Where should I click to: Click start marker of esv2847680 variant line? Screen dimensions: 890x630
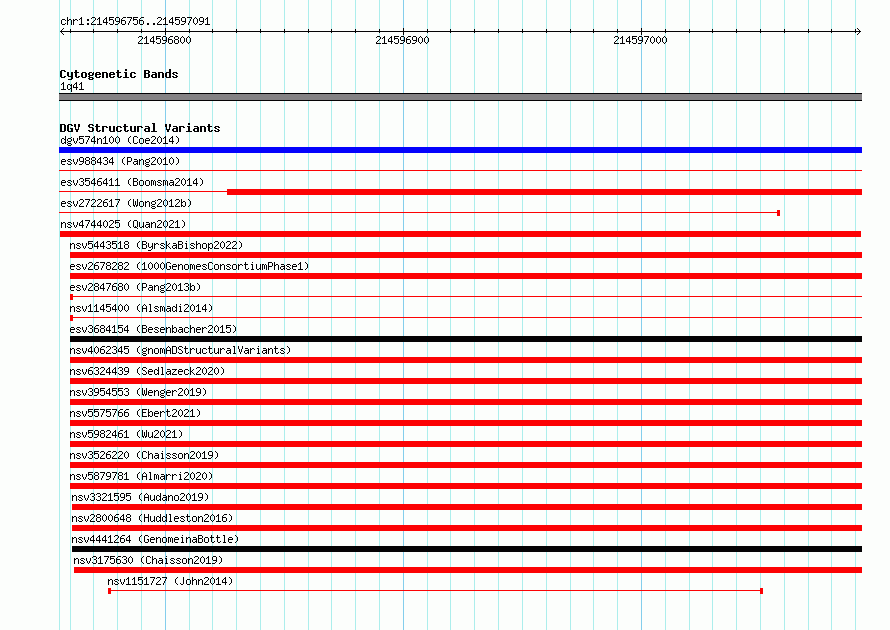(72, 297)
